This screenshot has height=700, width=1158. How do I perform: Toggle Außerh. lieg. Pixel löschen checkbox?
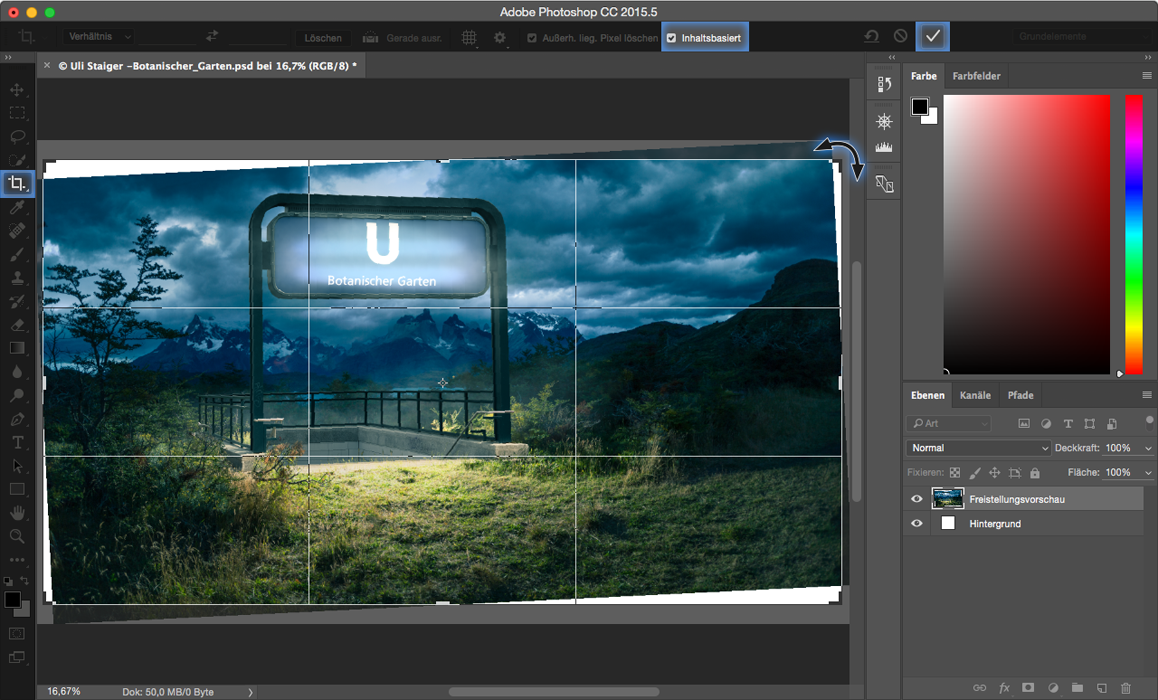point(532,38)
